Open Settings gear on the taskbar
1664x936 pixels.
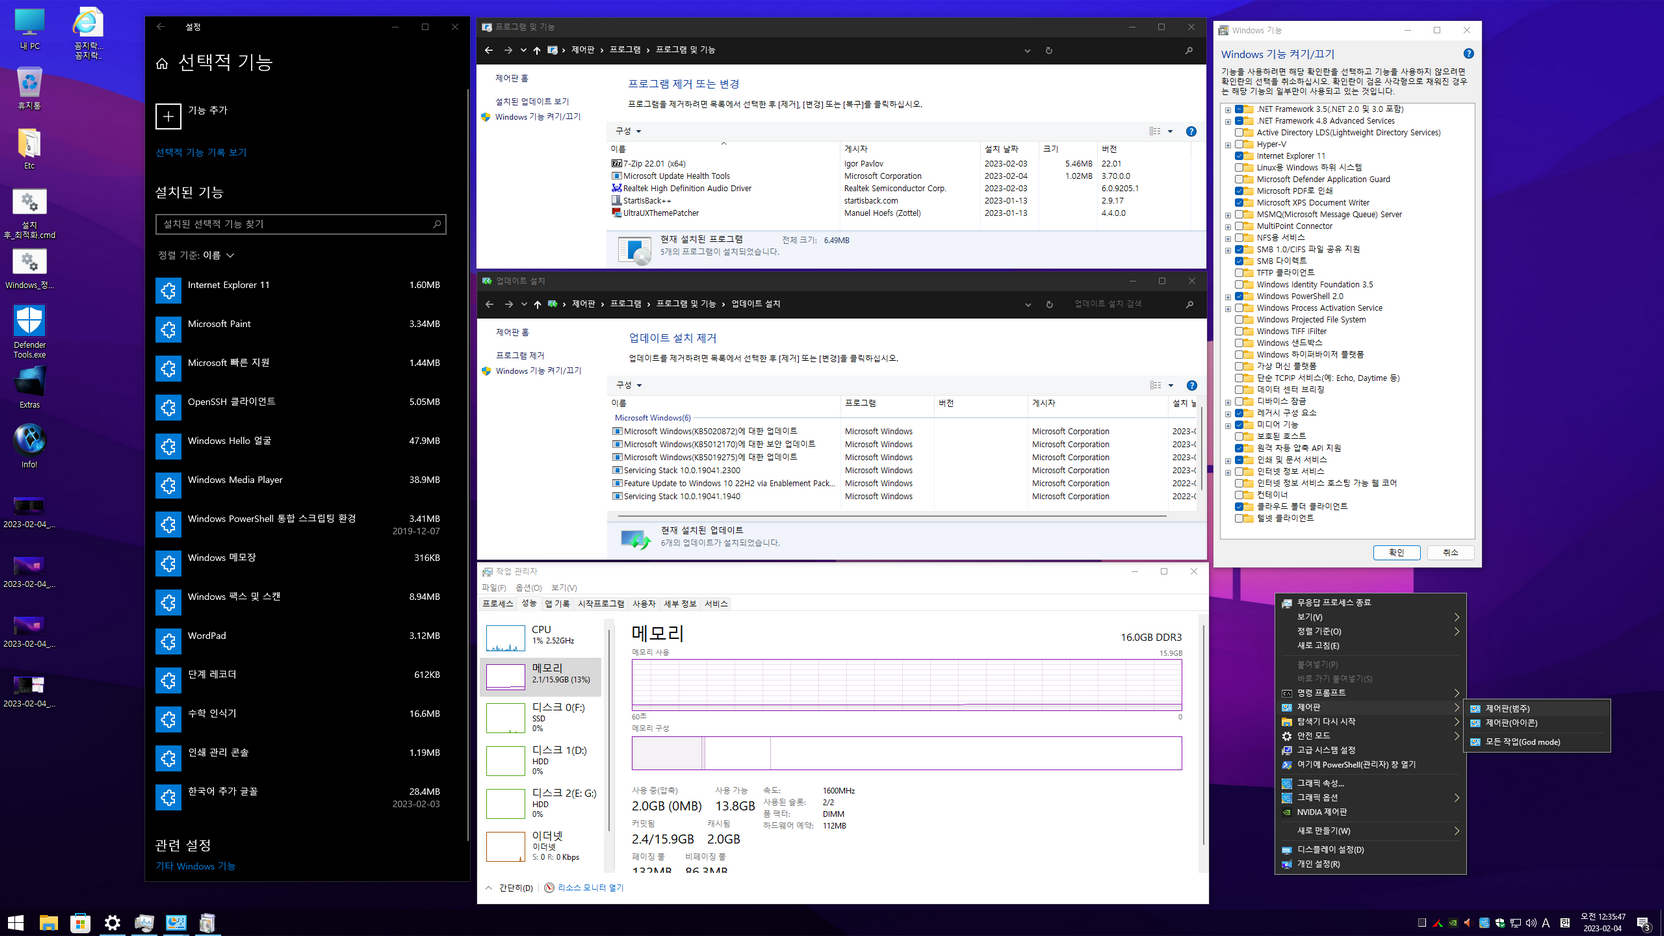tap(112, 923)
